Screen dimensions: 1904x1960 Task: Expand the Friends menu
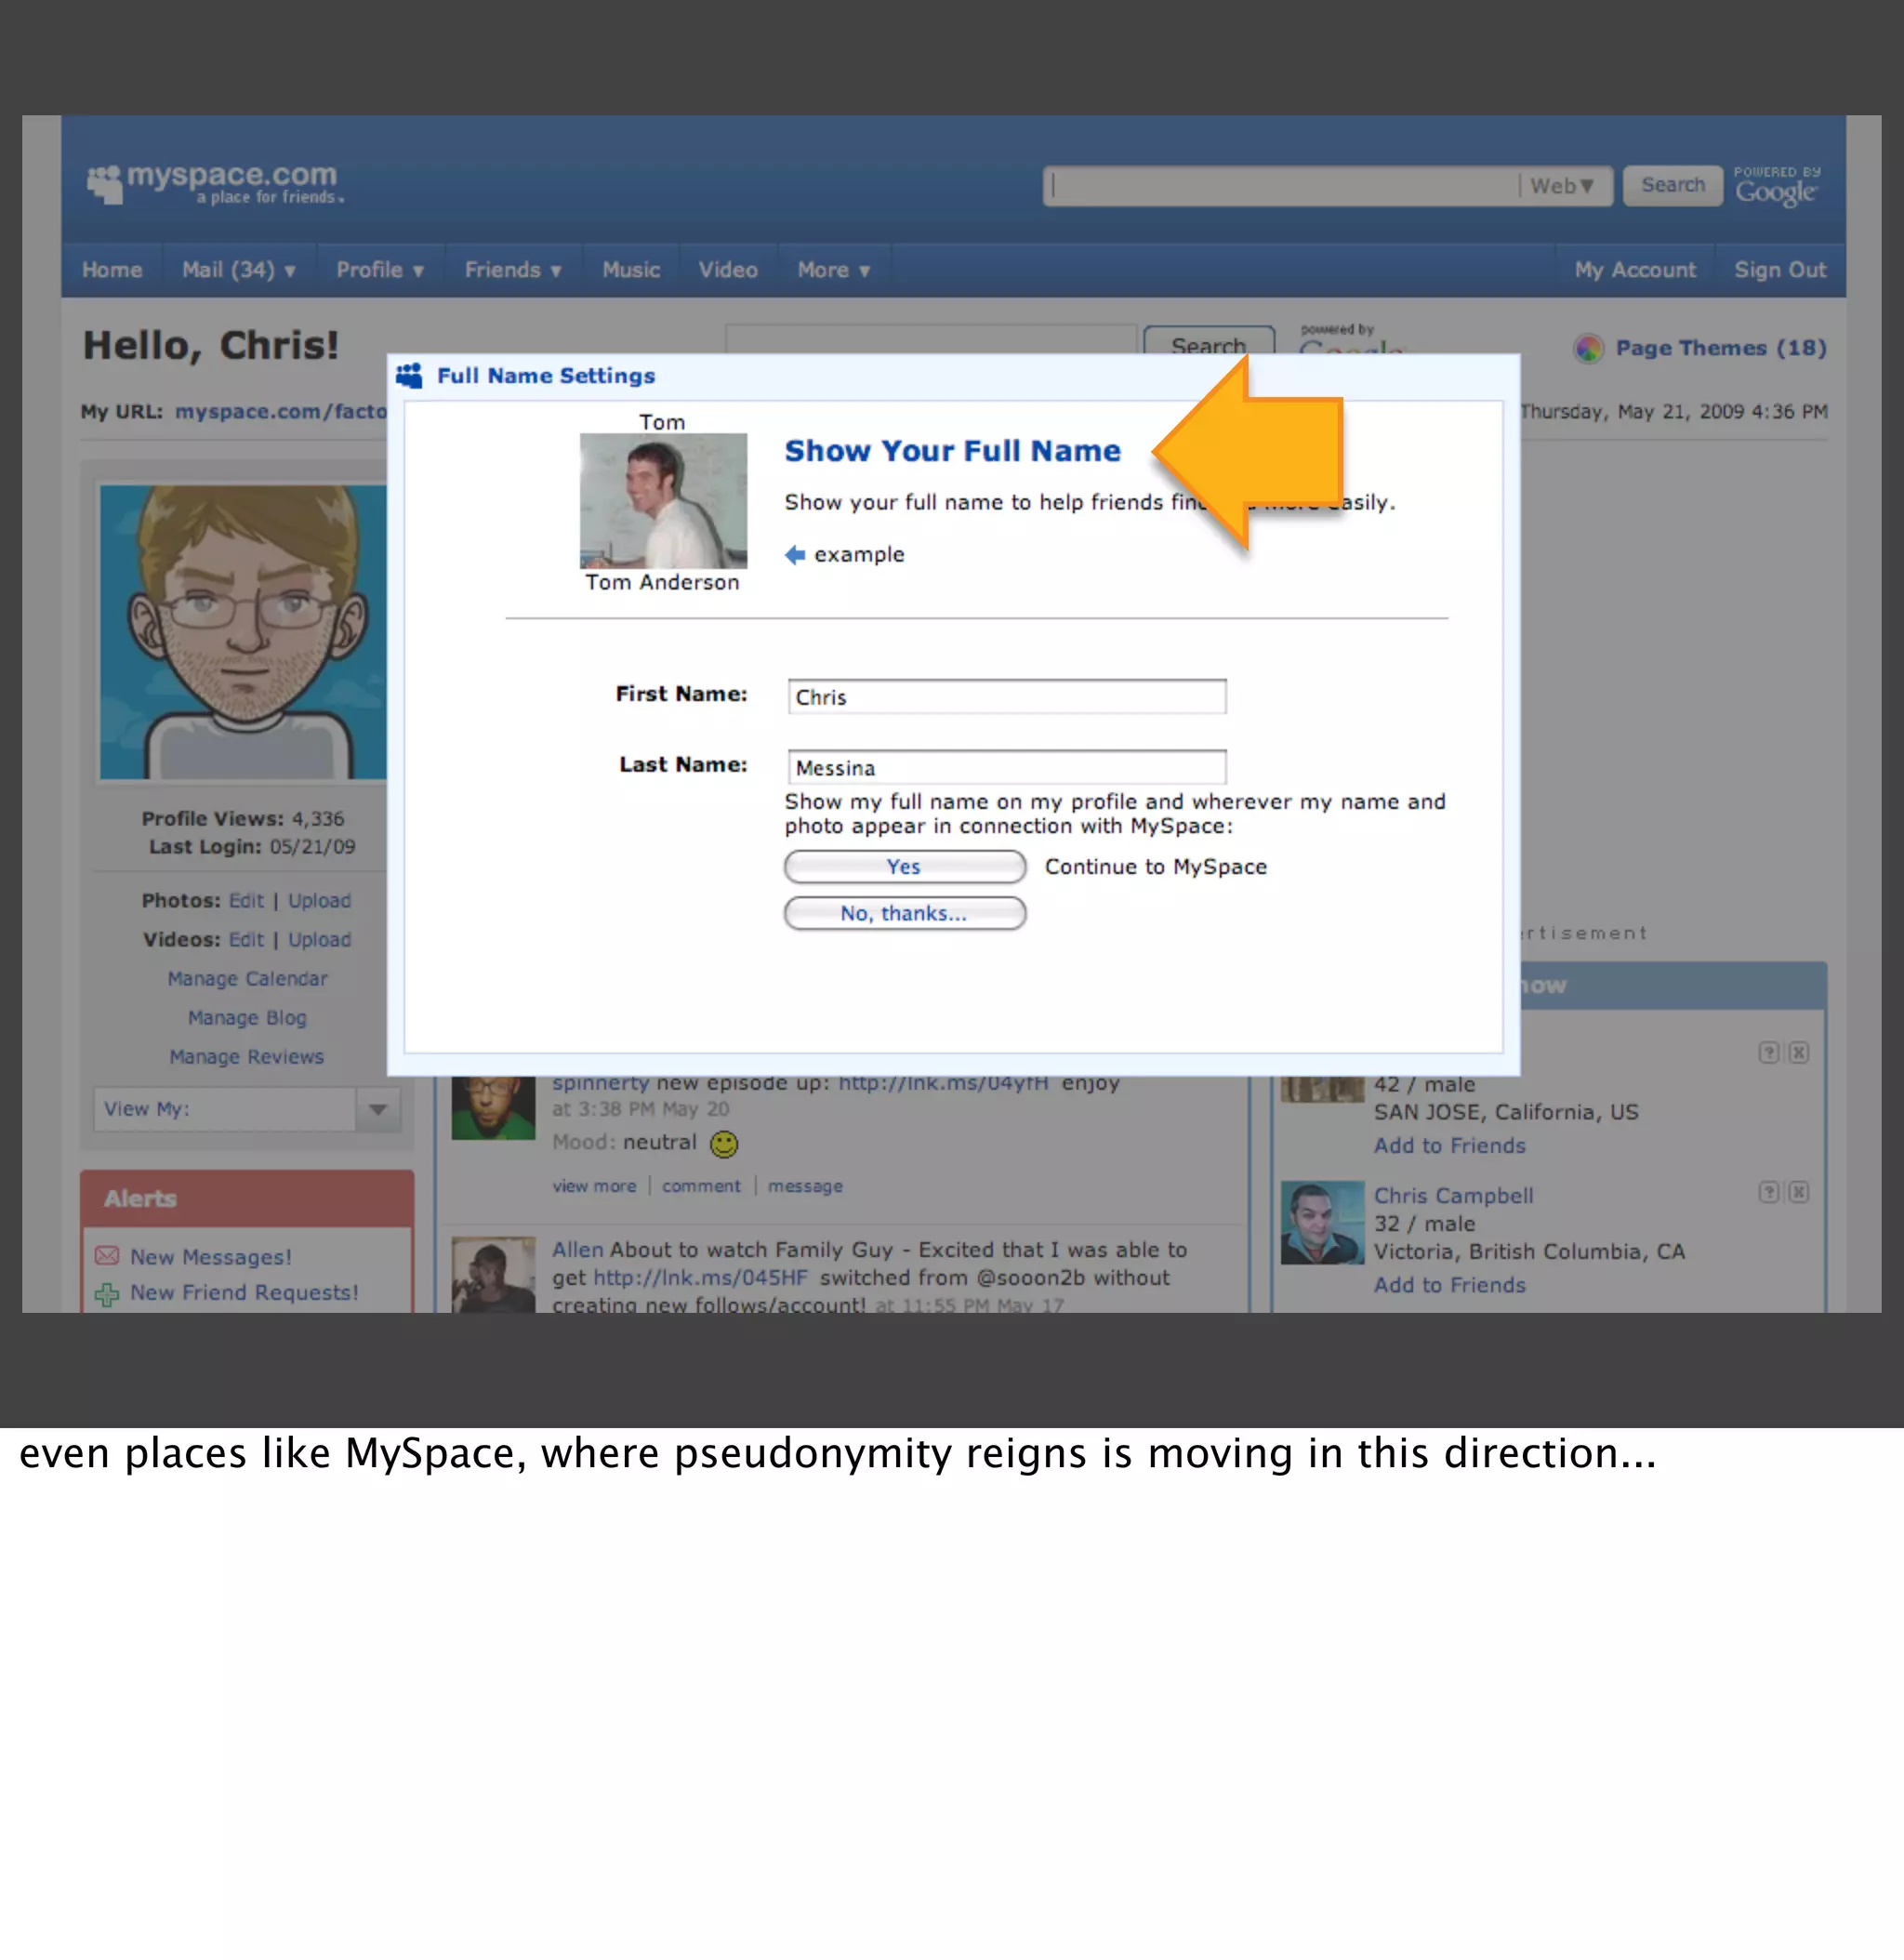513,270
